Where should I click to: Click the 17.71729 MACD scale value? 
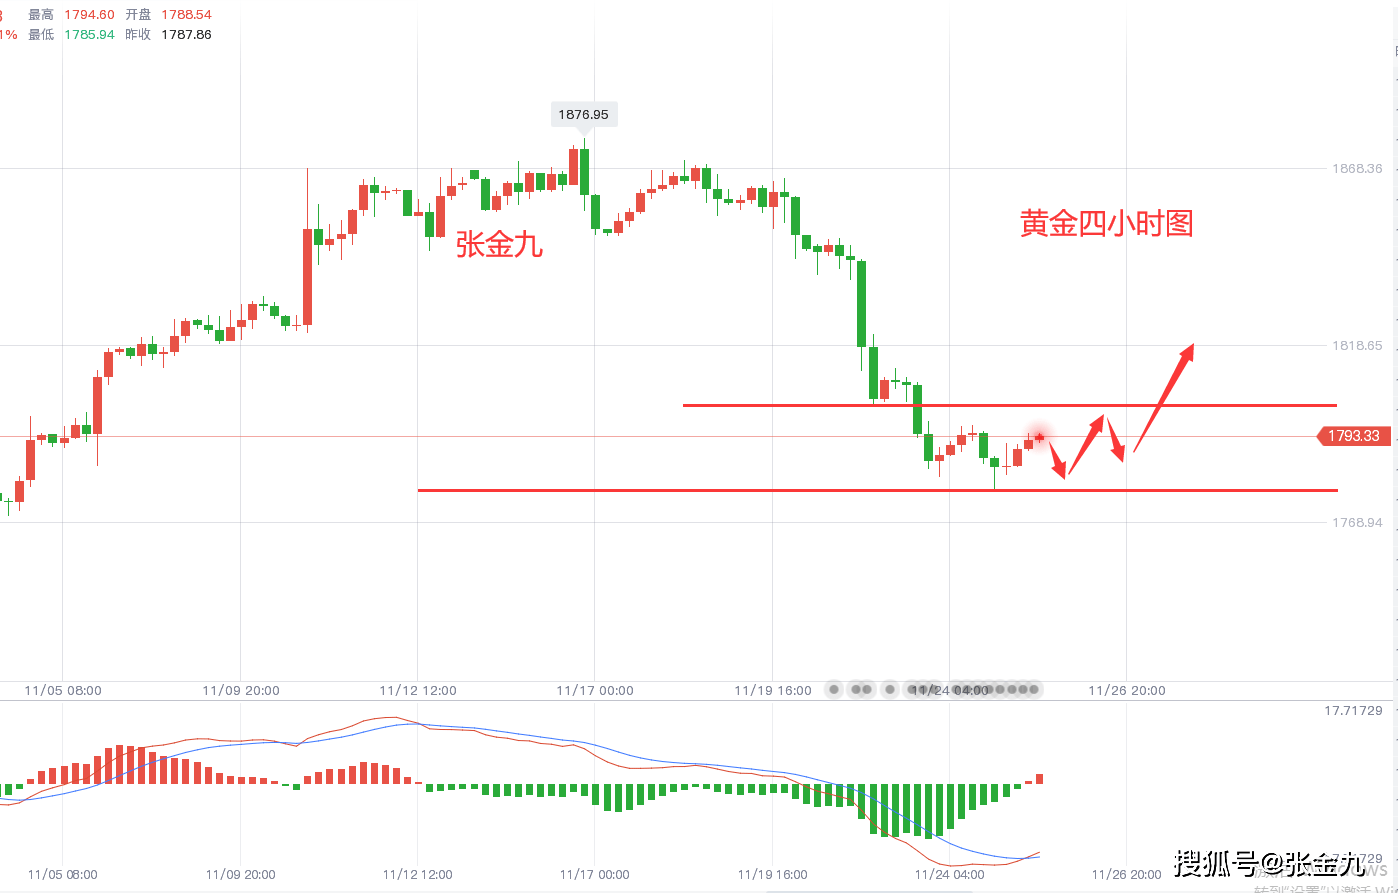[x=1354, y=710]
